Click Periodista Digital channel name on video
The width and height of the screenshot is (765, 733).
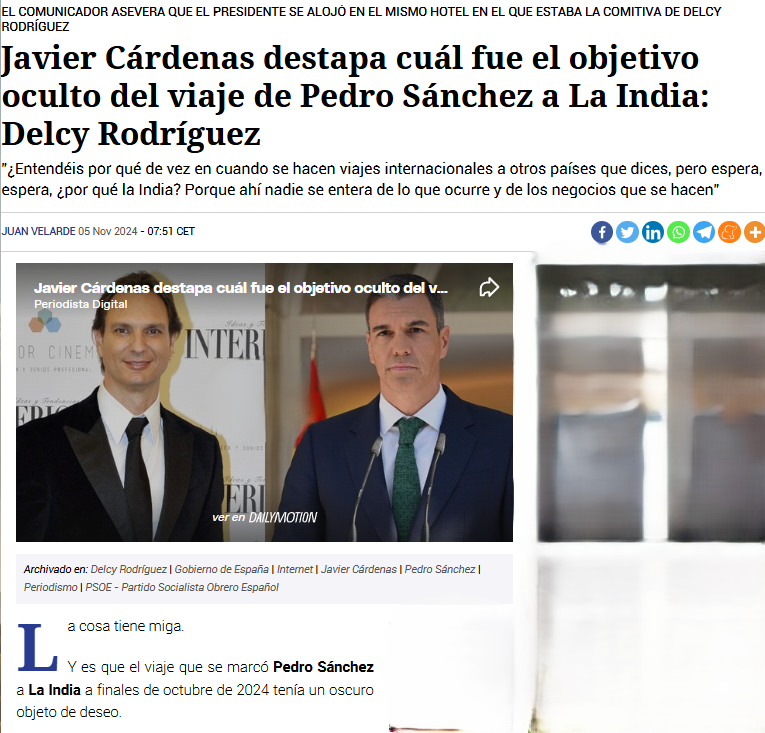tap(81, 304)
